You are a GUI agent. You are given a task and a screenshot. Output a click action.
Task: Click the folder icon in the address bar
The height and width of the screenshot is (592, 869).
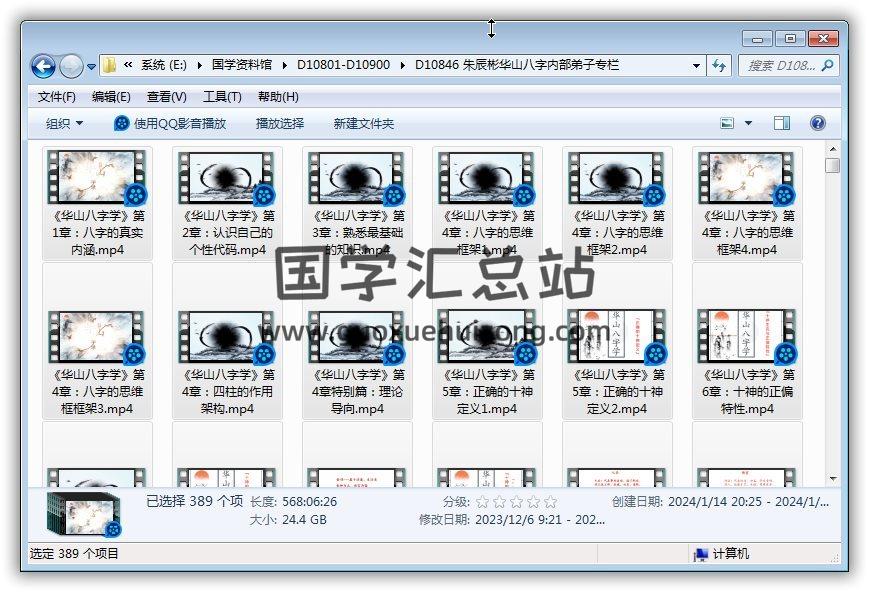point(110,65)
